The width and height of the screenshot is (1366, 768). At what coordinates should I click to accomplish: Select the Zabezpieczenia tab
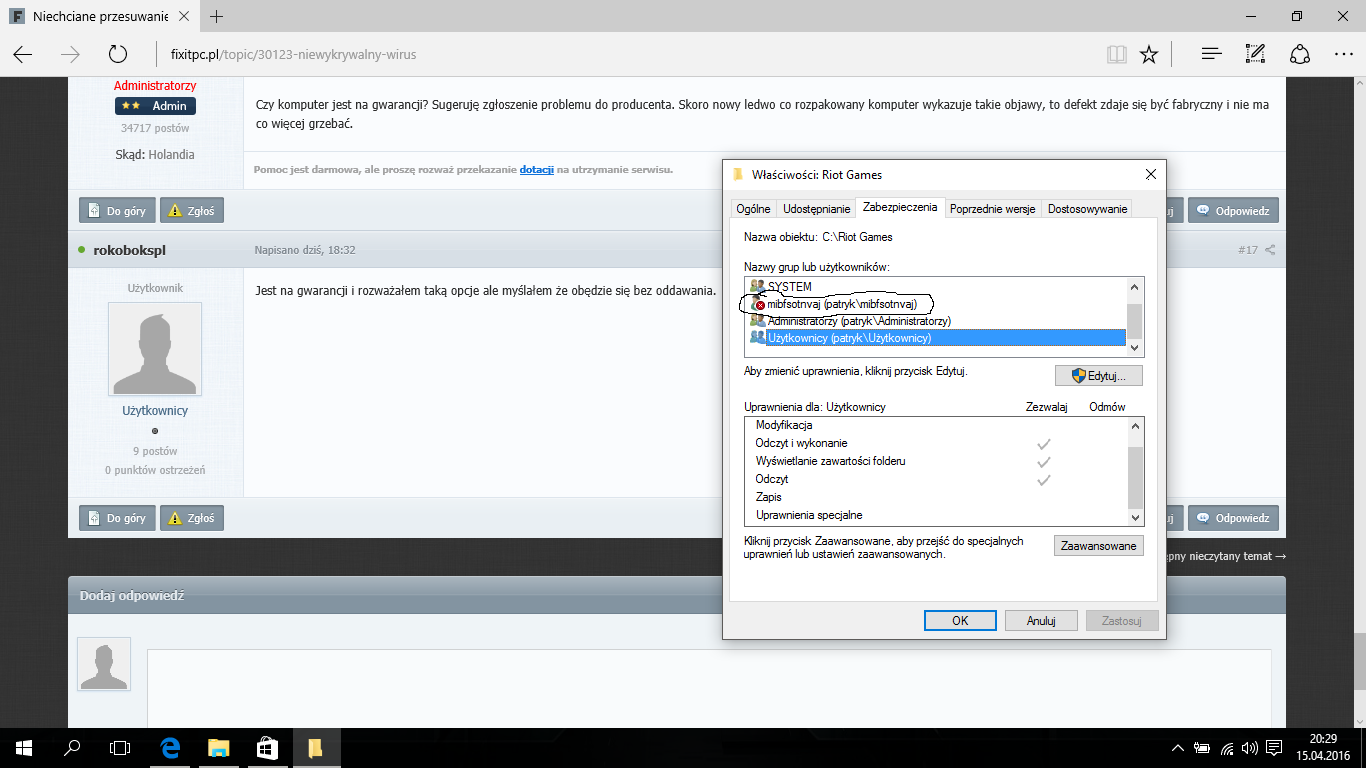900,207
